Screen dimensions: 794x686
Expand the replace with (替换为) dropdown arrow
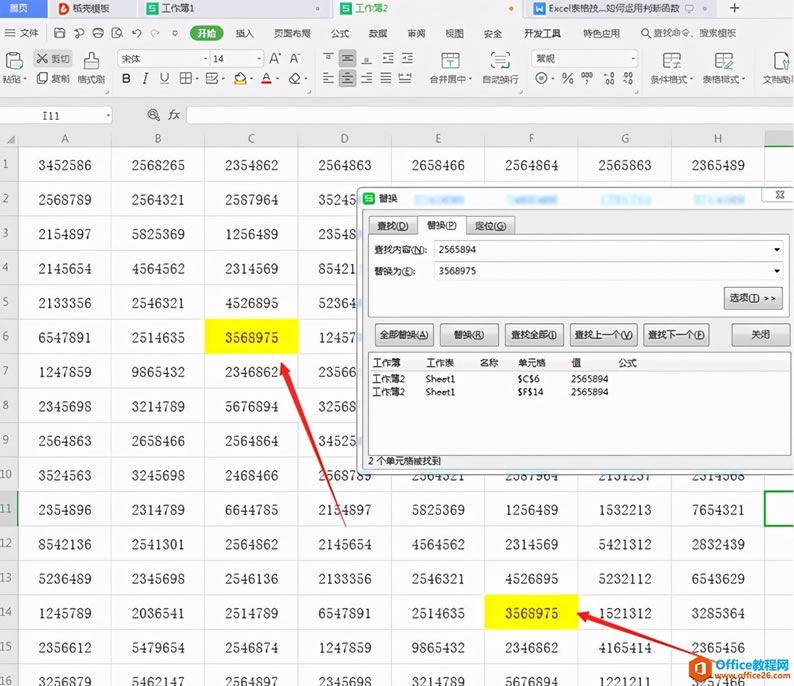click(x=777, y=271)
